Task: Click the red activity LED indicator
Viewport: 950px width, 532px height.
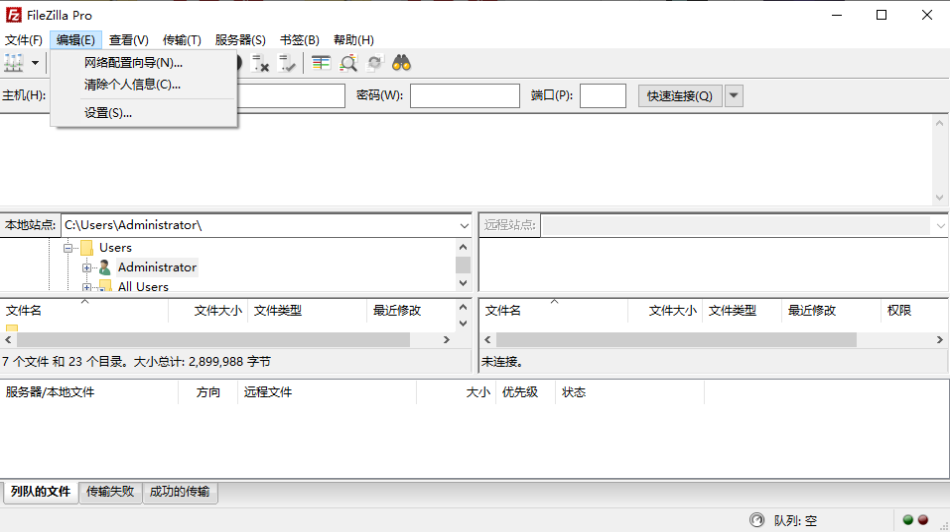Action: pyautogui.click(x=923, y=519)
